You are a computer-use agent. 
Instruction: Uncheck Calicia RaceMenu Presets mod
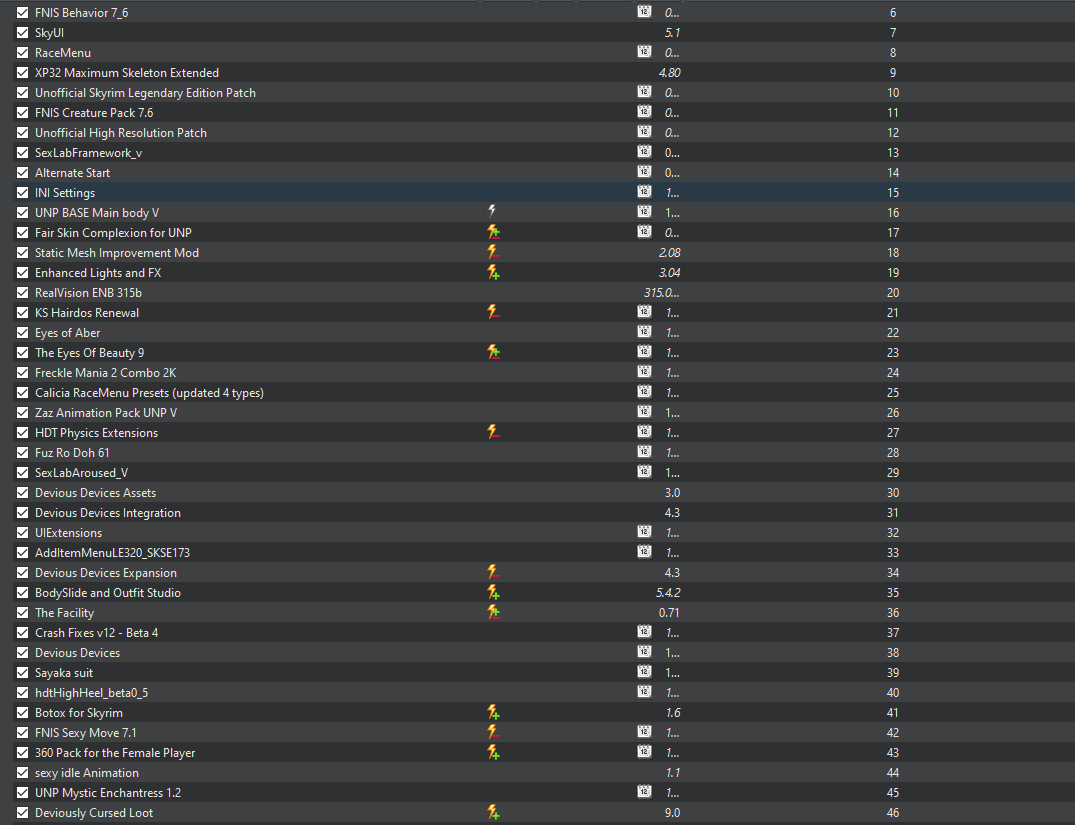click(23, 392)
